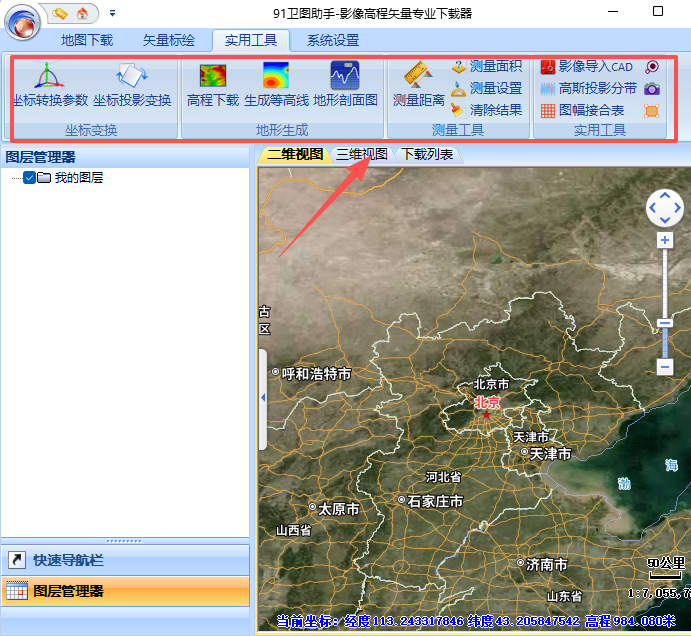Select the 图层管理器 bottom panel button

pyautogui.click(x=125, y=591)
